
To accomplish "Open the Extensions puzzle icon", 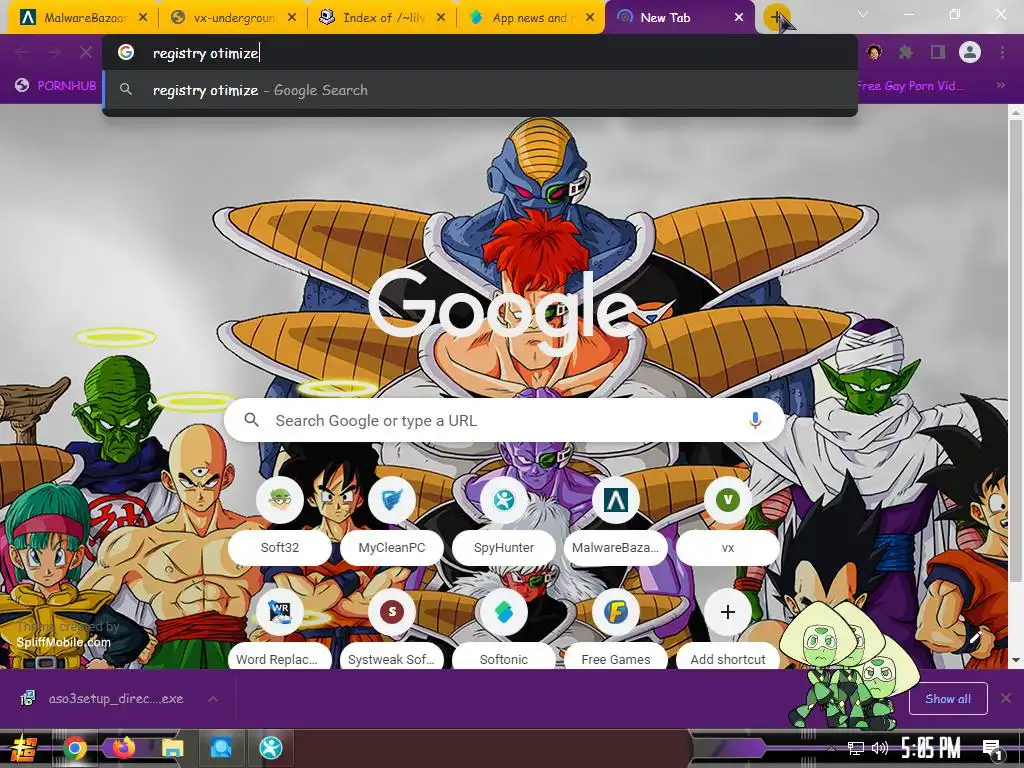I will pos(906,52).
